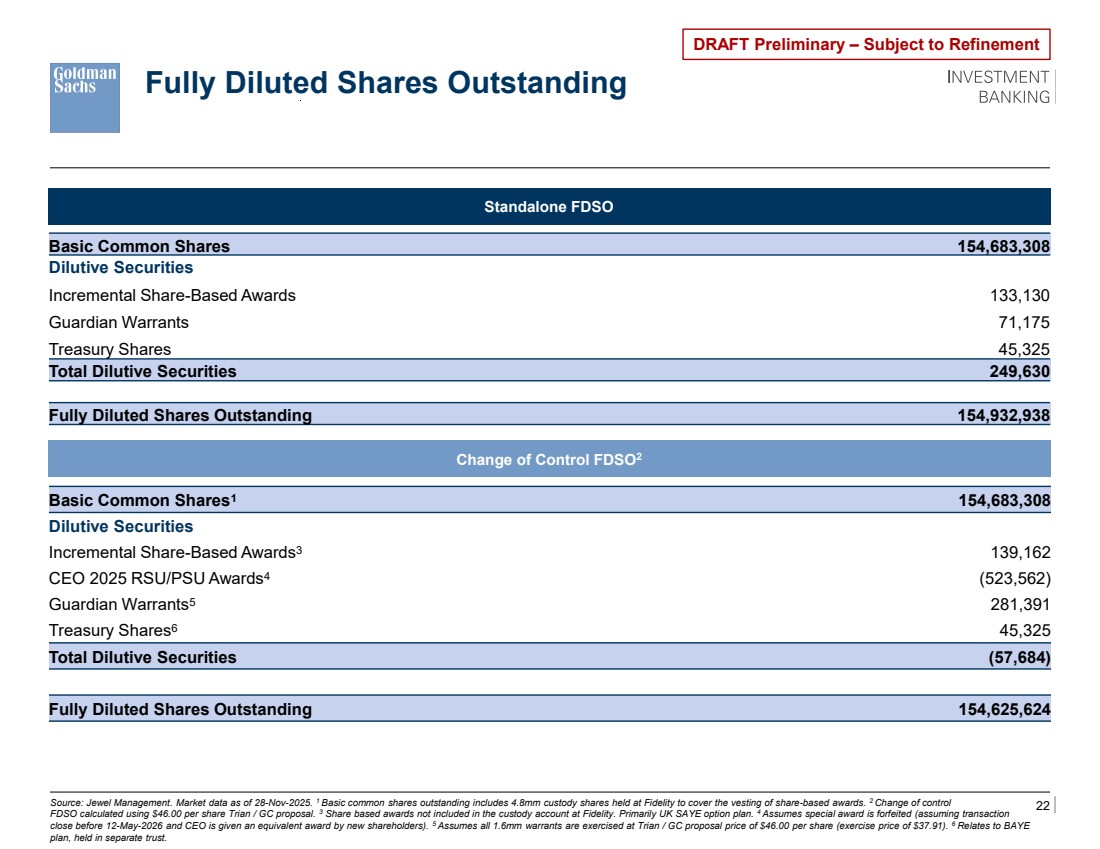
Task: Select the Basic Common Shares label with footnote 1
Action: pyautogui.click(x=143, y=500)
